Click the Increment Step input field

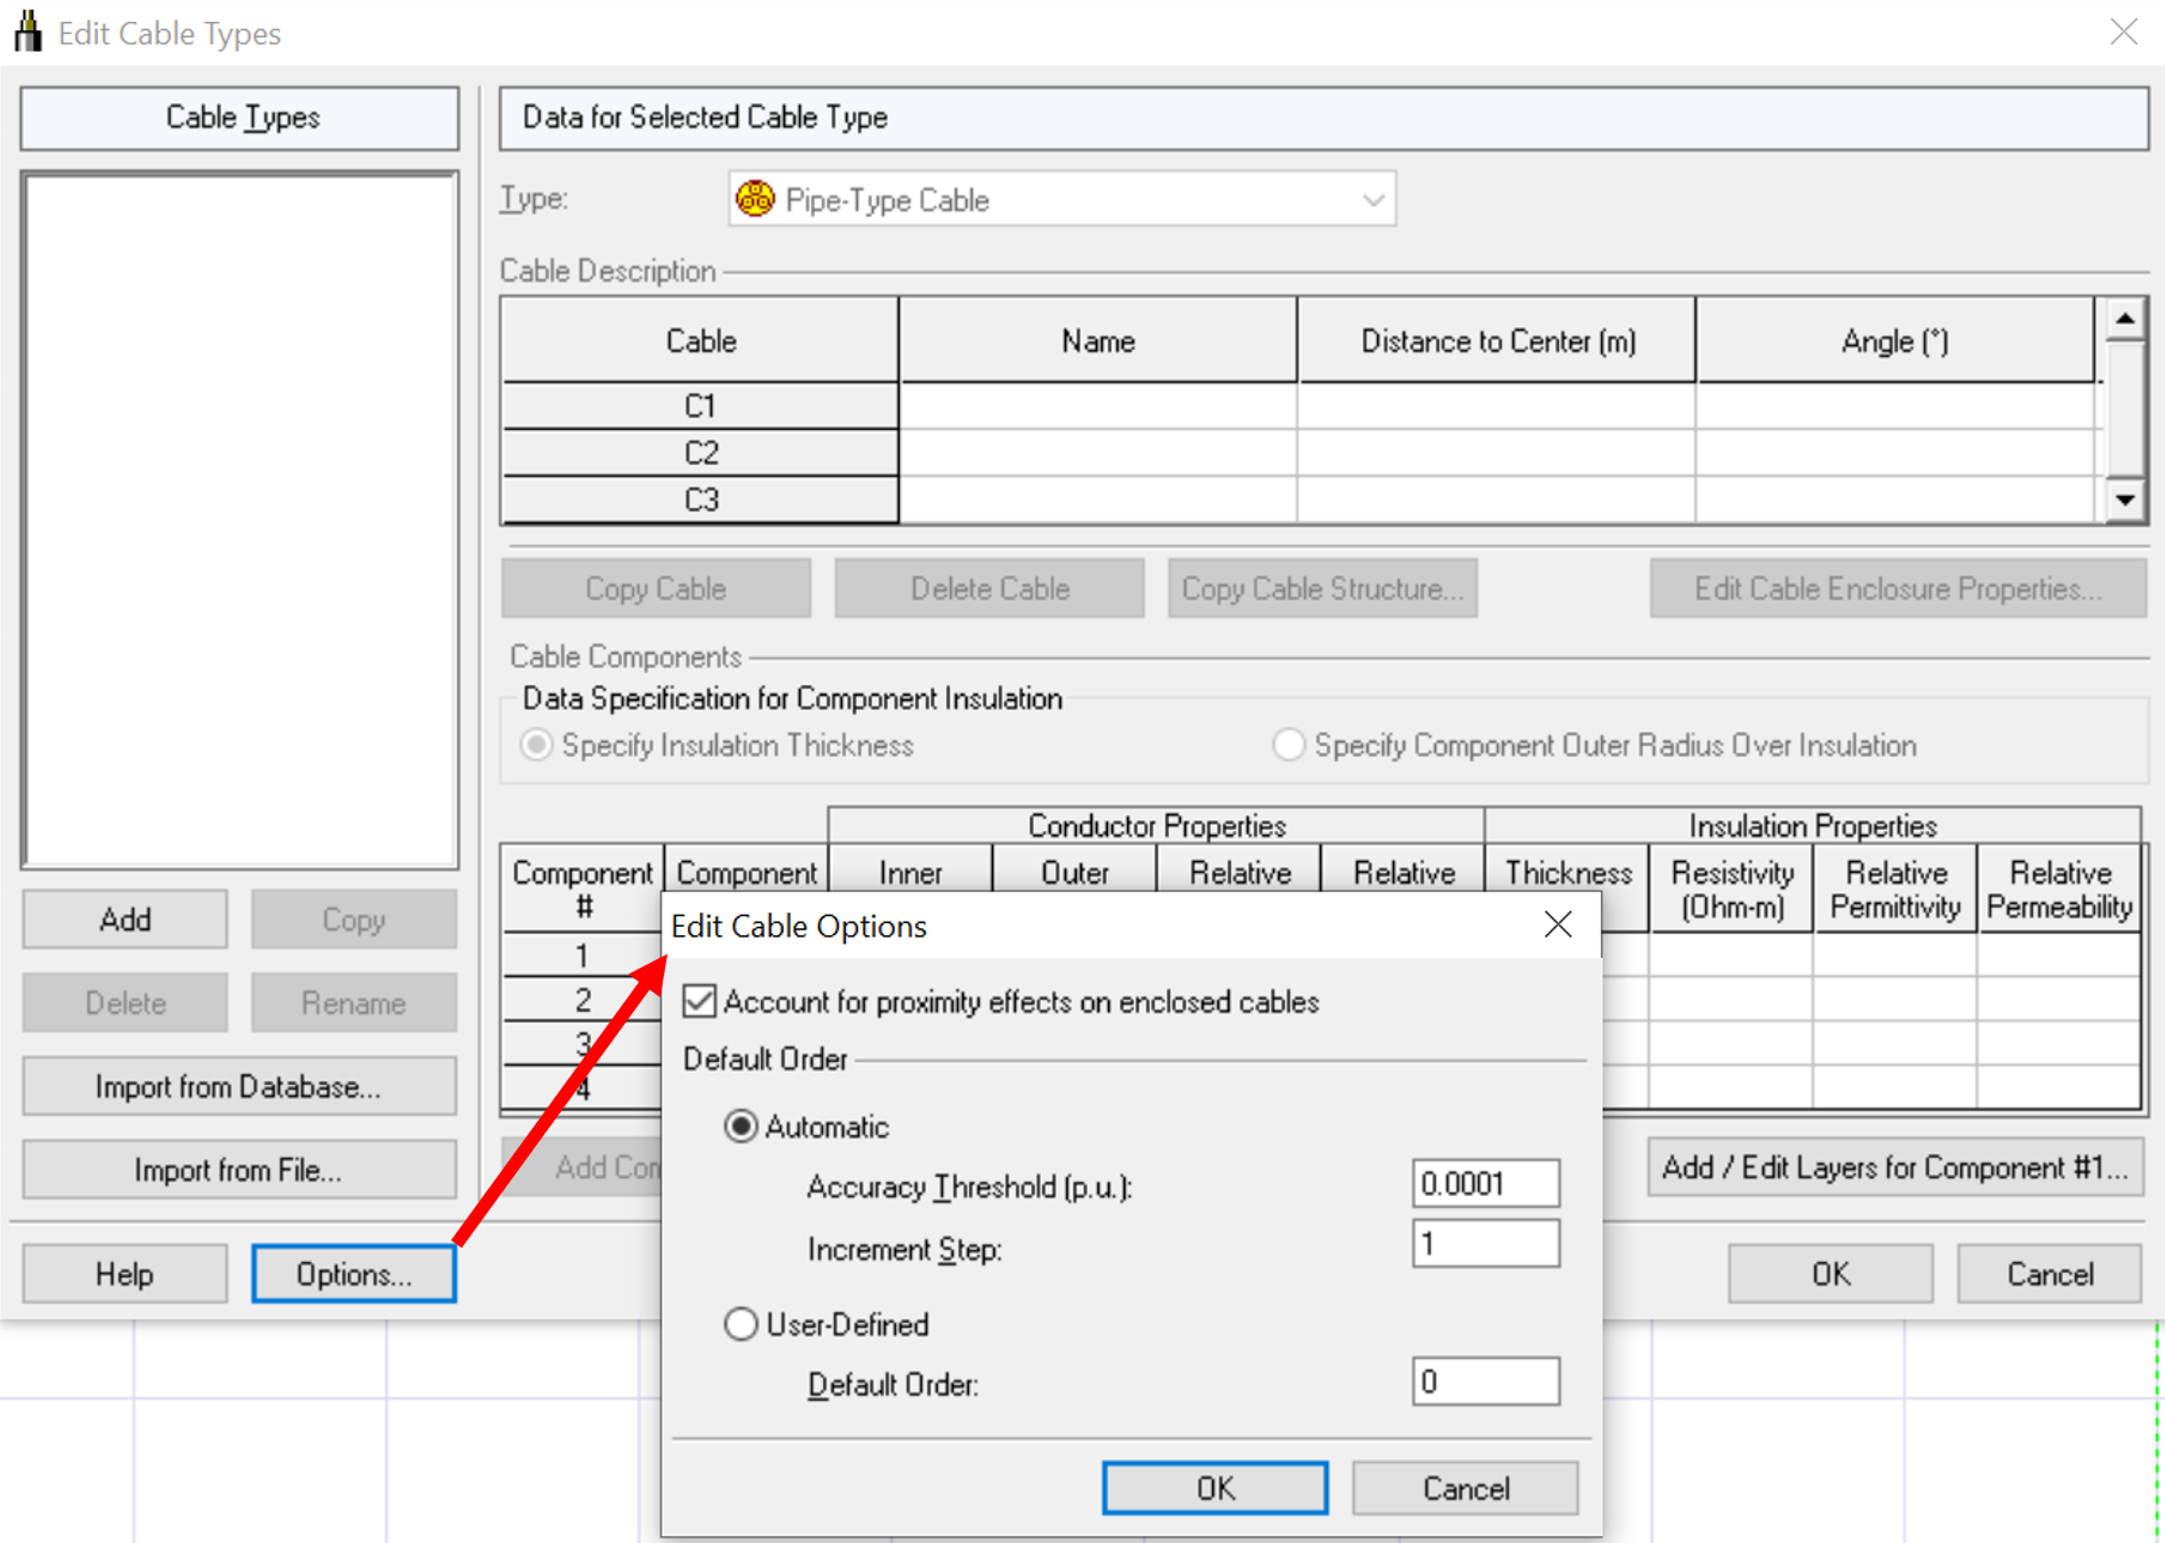coord(1486,1244)
